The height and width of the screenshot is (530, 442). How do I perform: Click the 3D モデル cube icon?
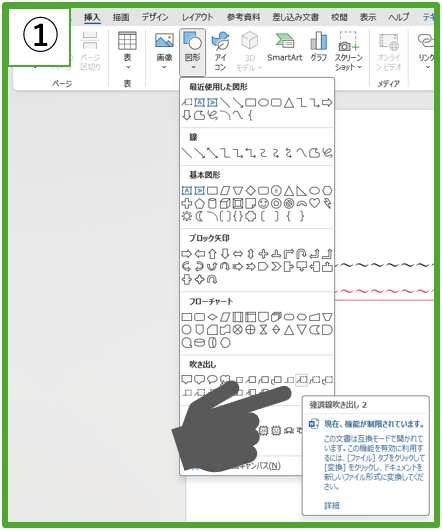pos(249,41)
